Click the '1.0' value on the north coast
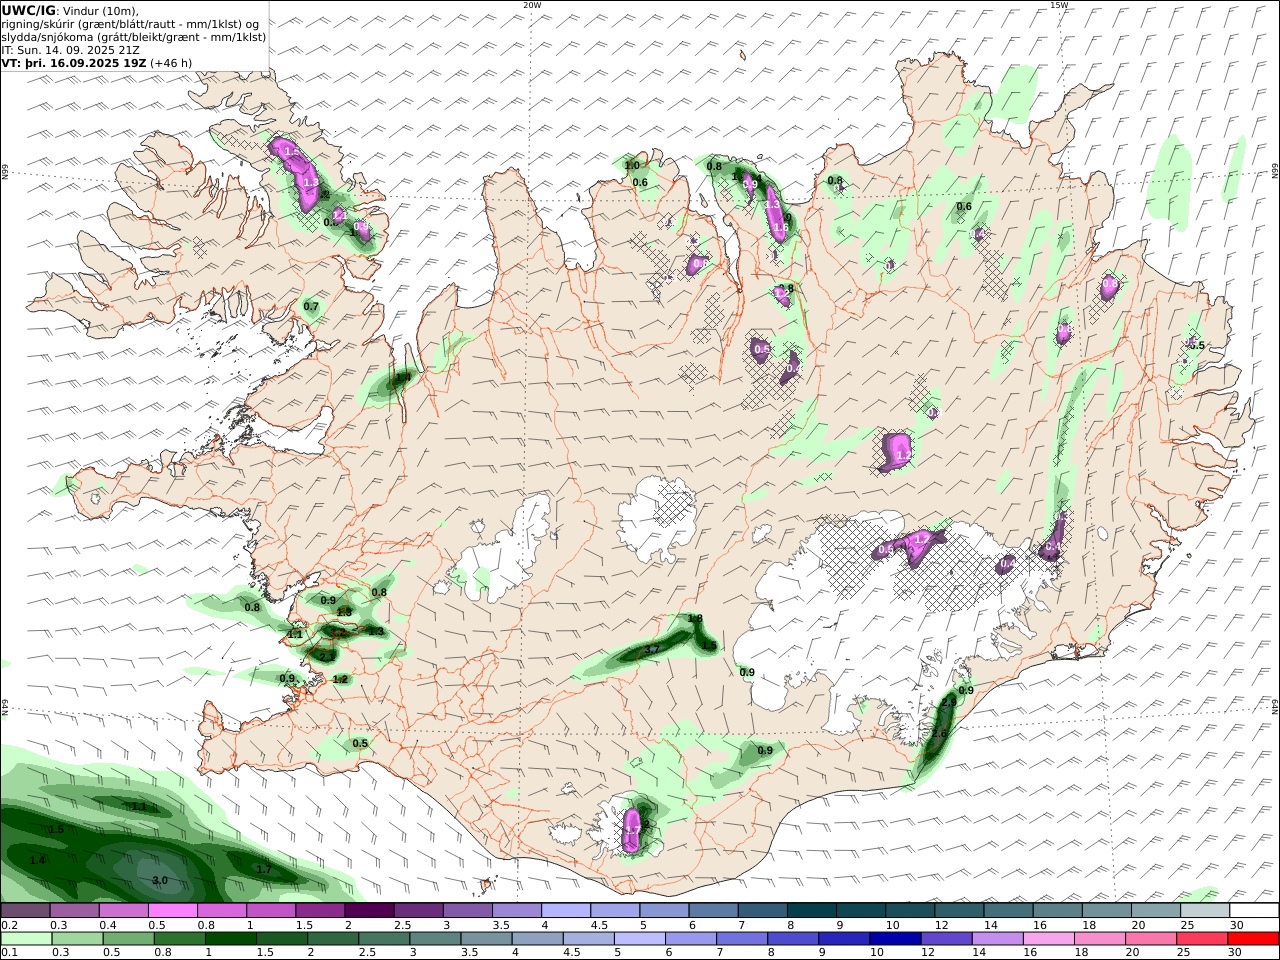The image size is (1280, 960). [x=632, y=166]
